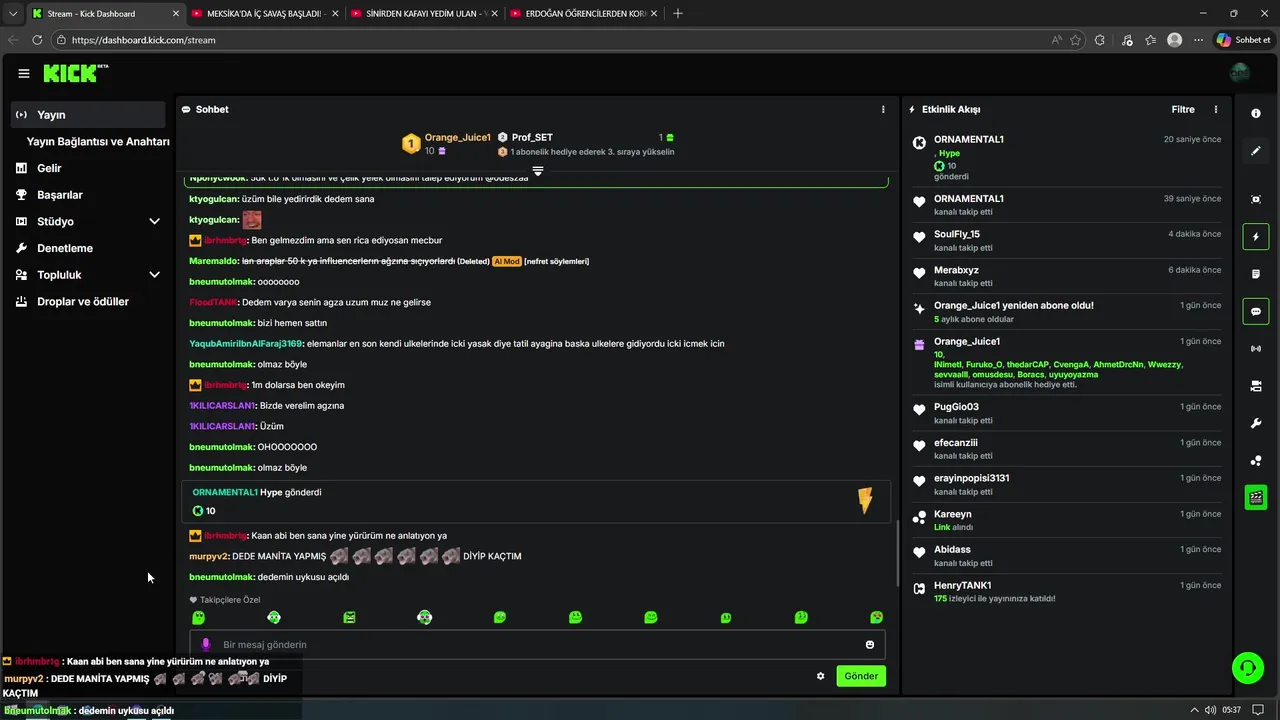Click the green headset support button
1280x720 pixels.
1247,667
